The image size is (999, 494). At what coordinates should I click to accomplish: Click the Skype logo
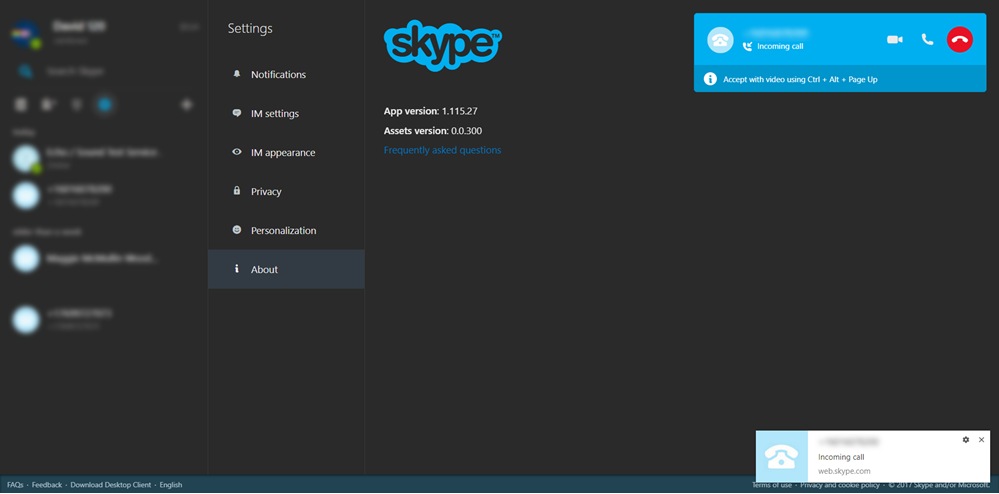pos(443,45)
